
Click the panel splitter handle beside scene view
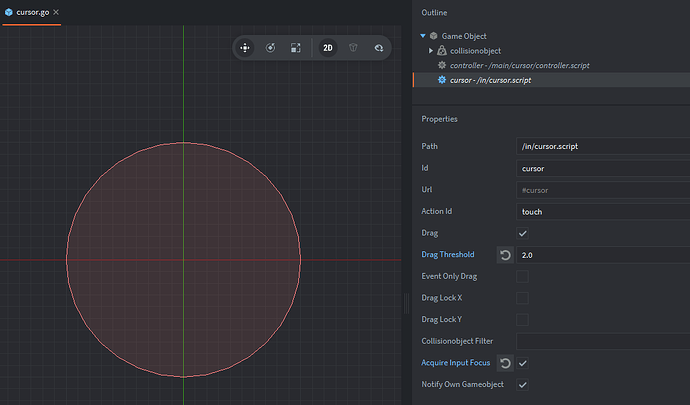406,303
